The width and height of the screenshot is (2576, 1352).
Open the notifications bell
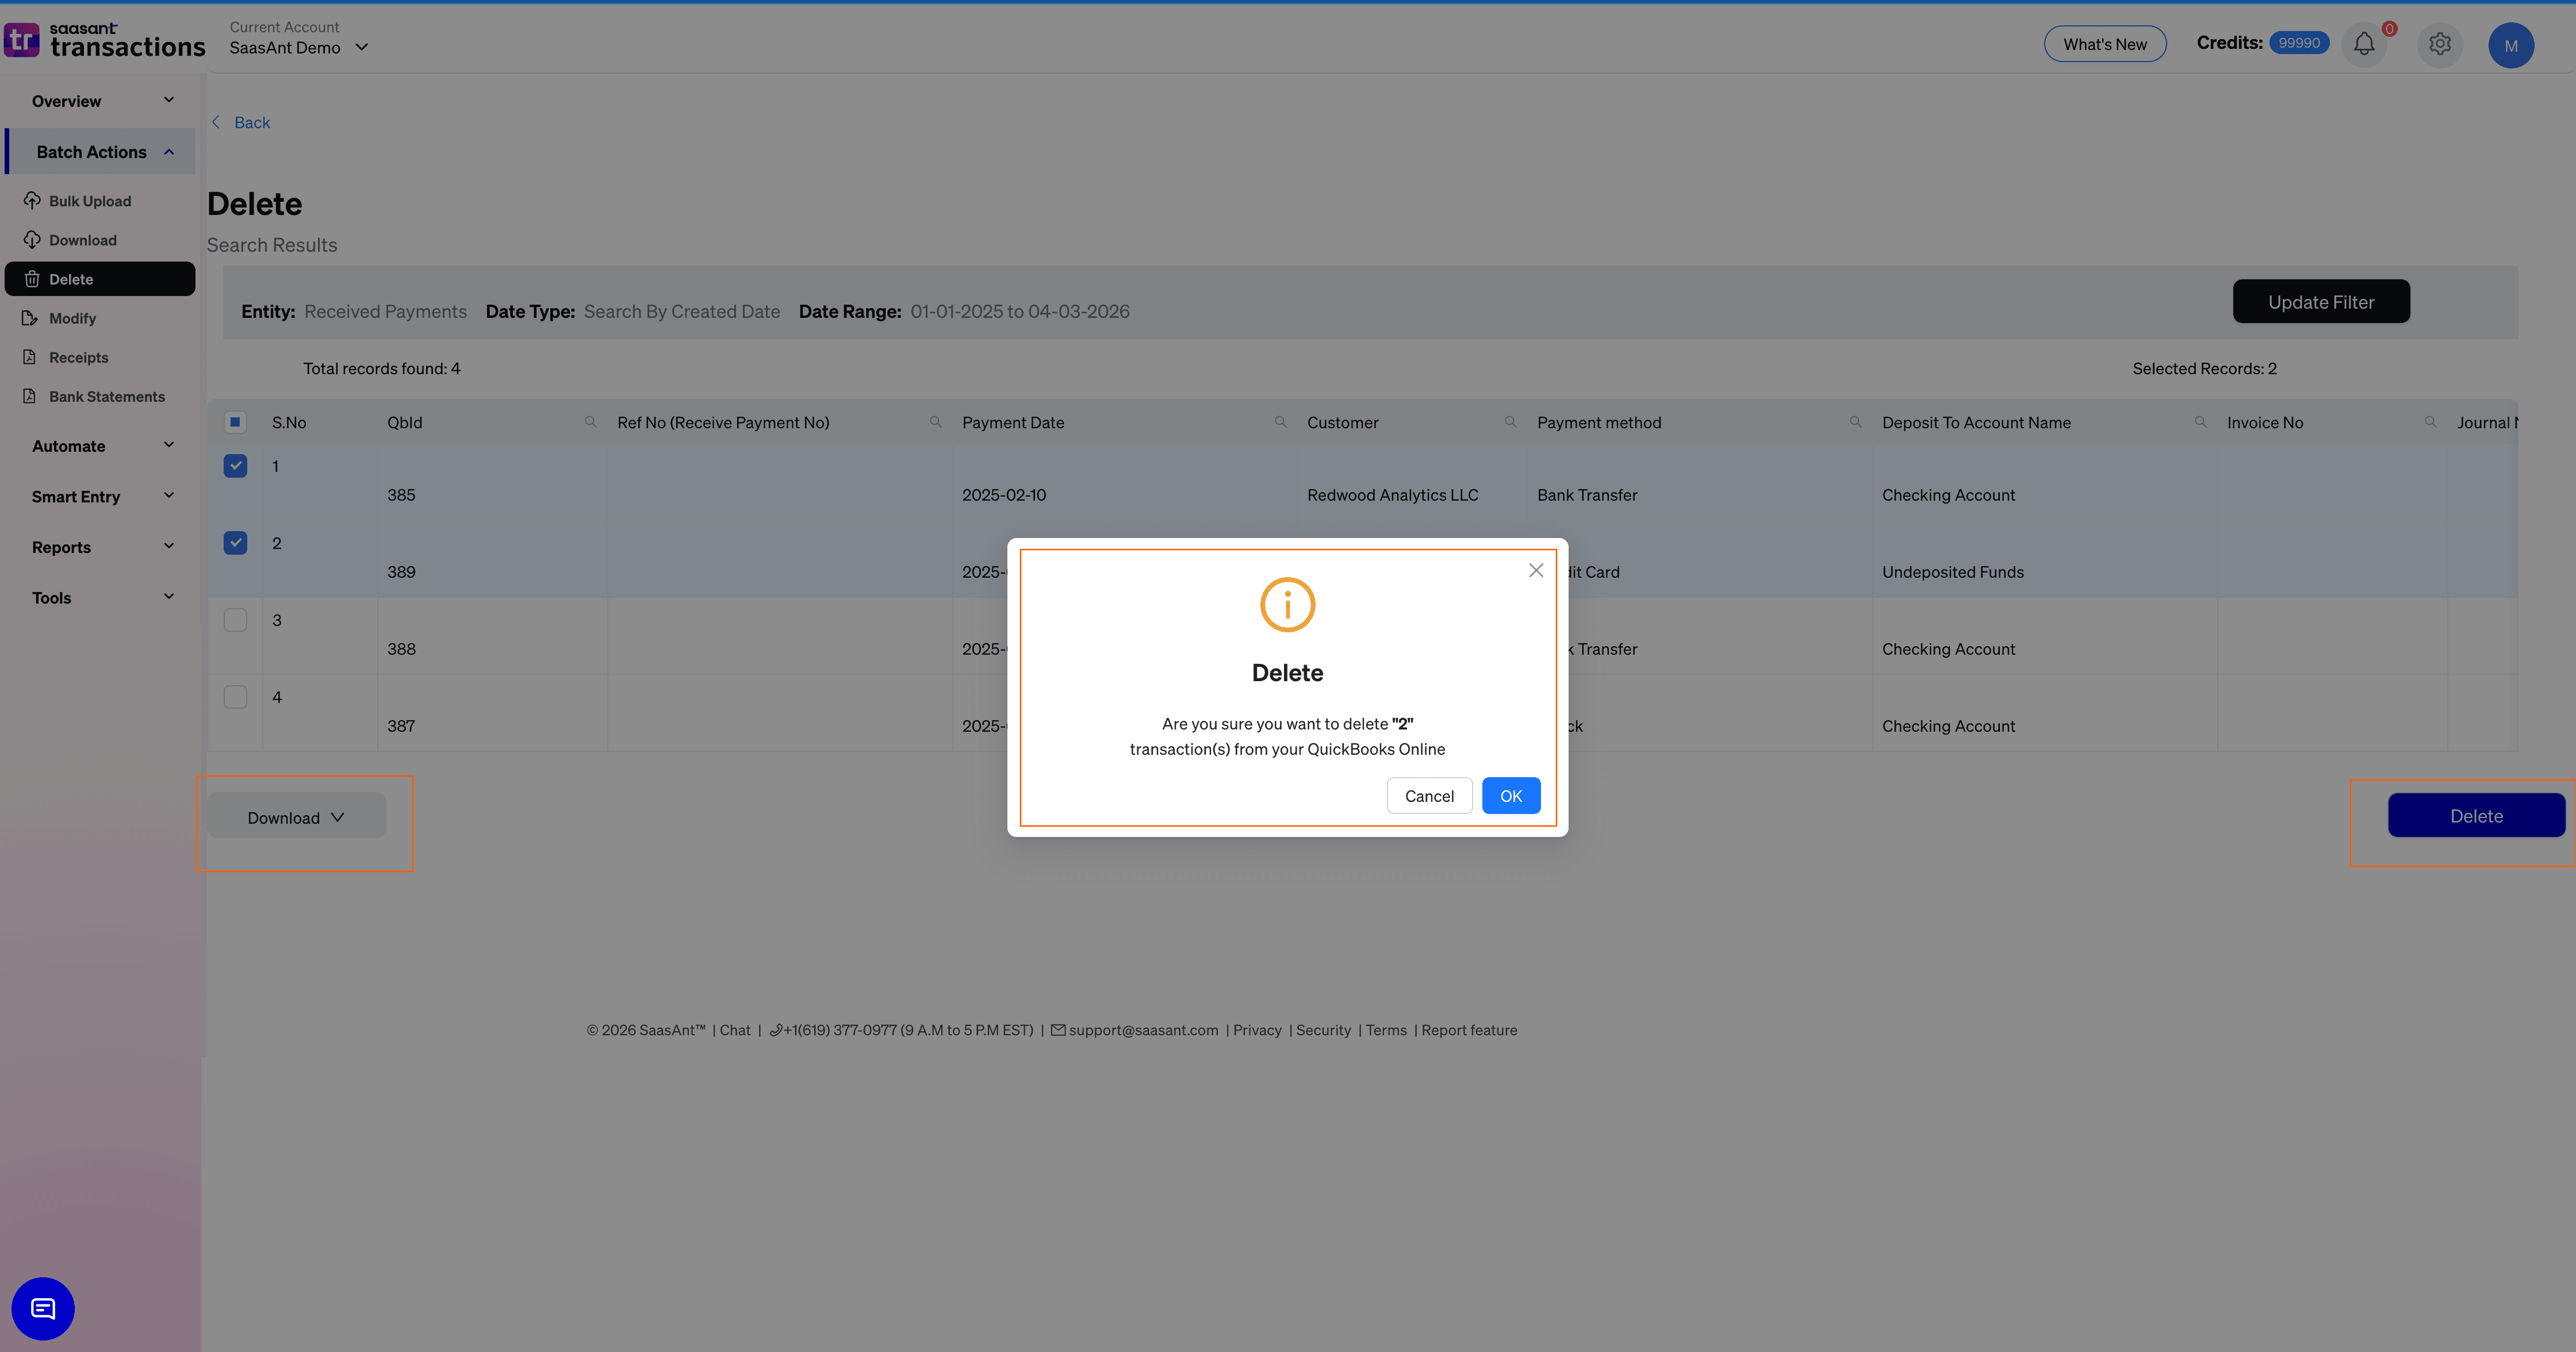2363,44
